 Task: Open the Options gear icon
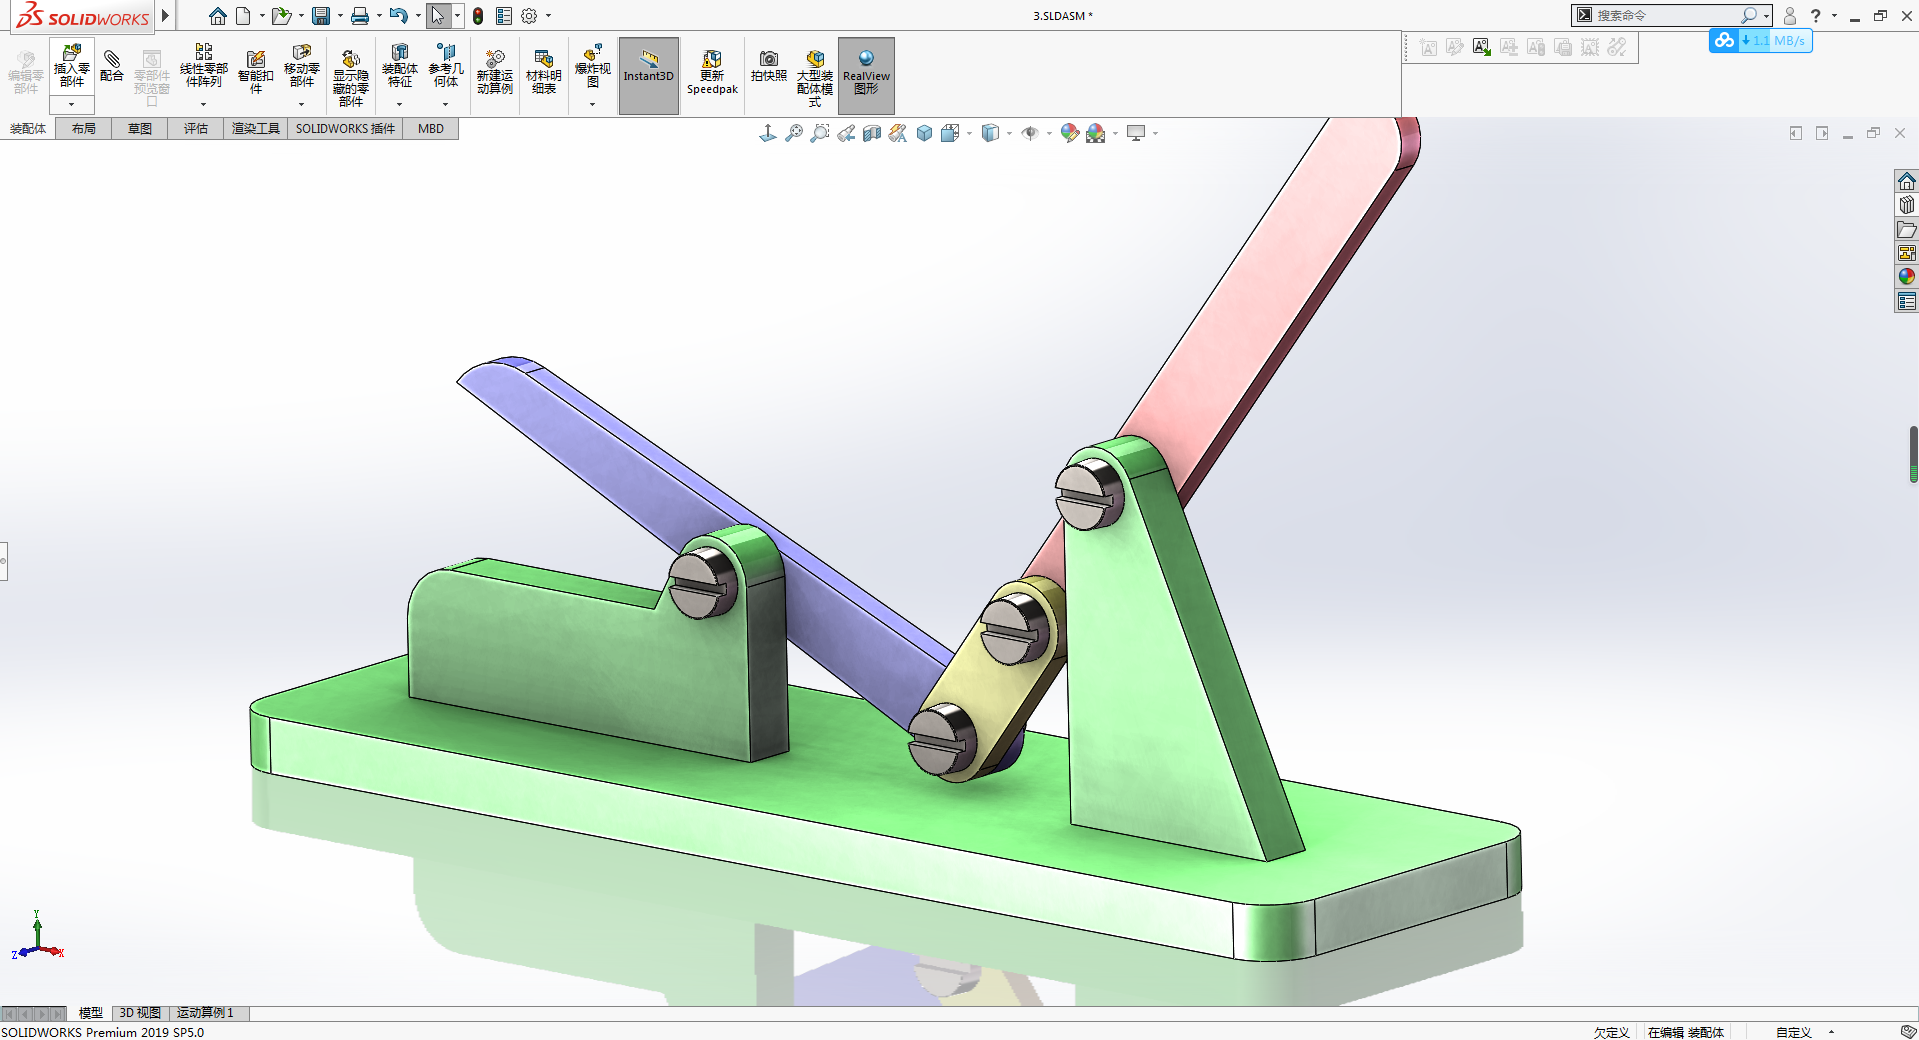tap(529, 16)
